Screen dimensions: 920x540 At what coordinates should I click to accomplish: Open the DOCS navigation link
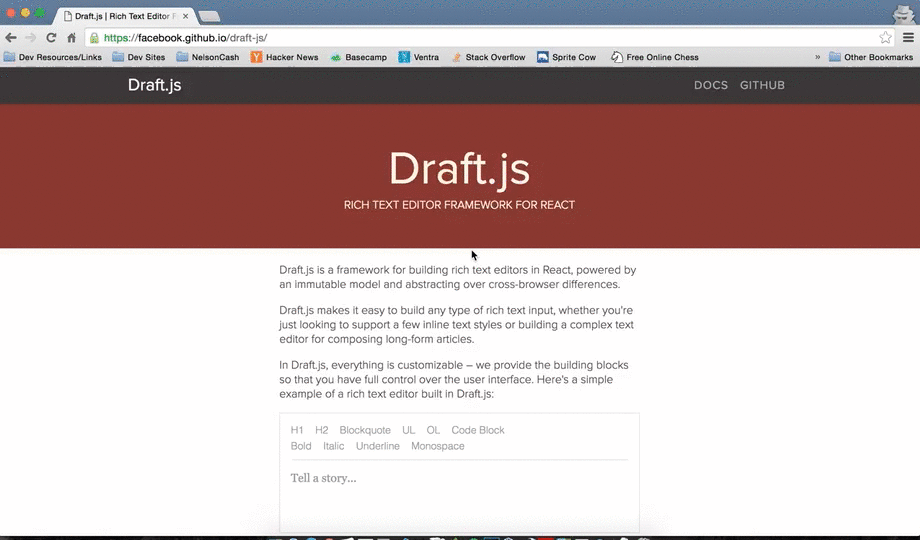711,85
